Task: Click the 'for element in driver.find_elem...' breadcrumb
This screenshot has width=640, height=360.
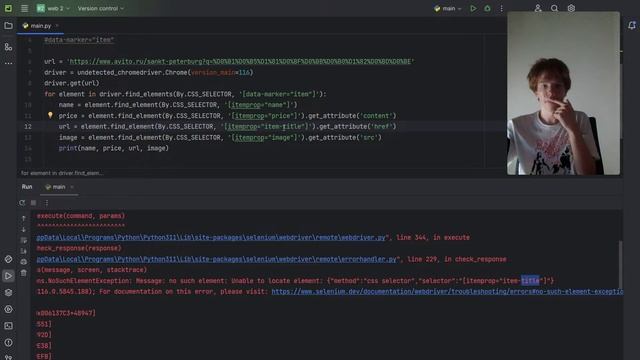Action: tap(62, 173)
